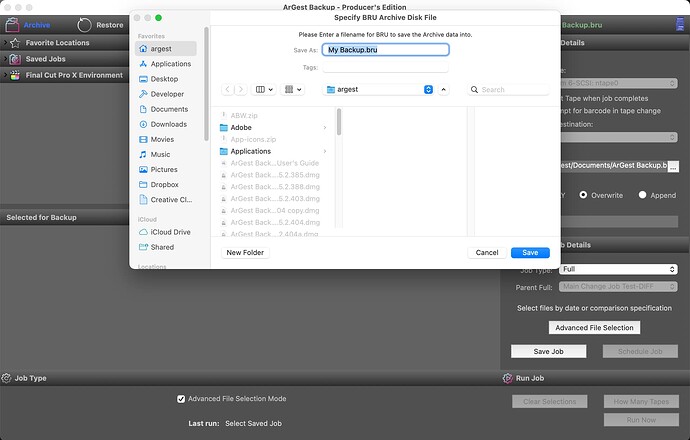
Task: Click the Archive toolbar icon
Action: point(12,25)
